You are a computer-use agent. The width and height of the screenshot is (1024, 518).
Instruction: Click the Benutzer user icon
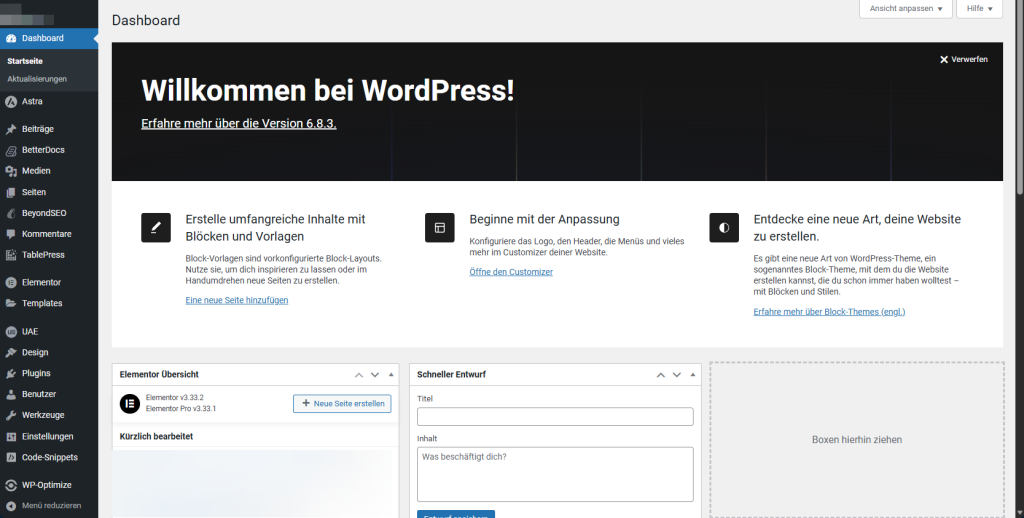point(11,395)
